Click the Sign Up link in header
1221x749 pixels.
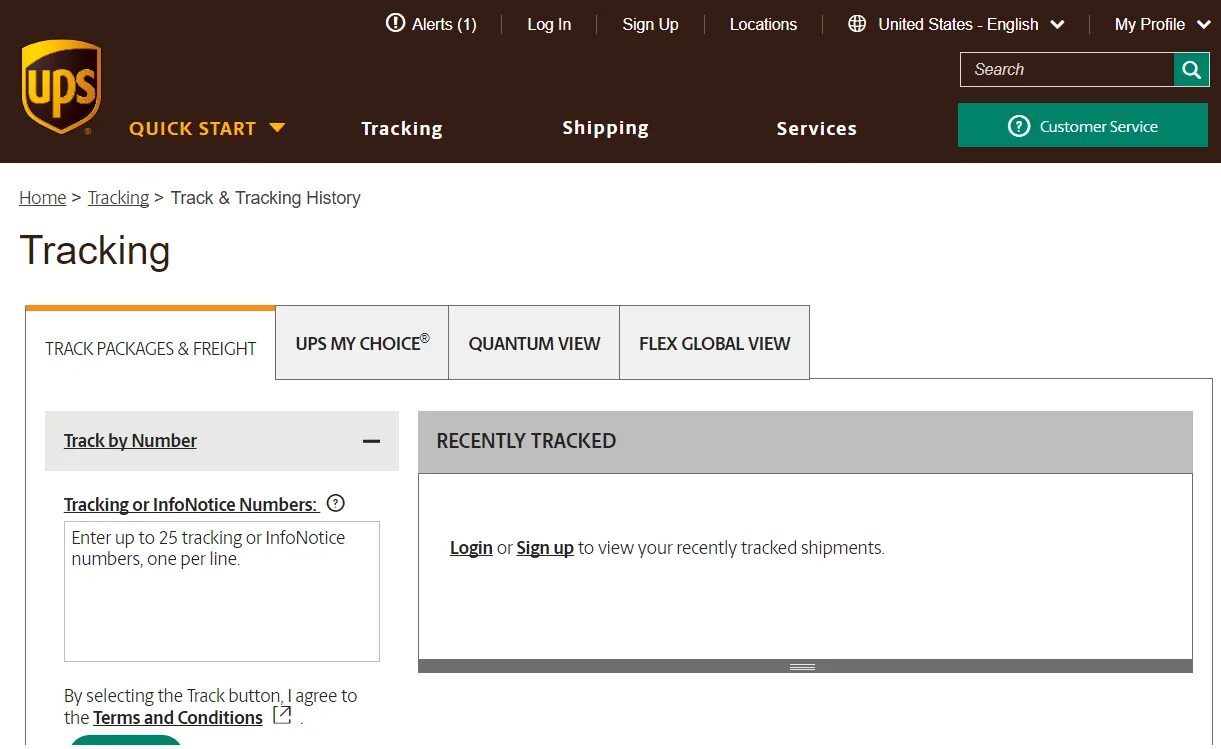tap(650, 24)
